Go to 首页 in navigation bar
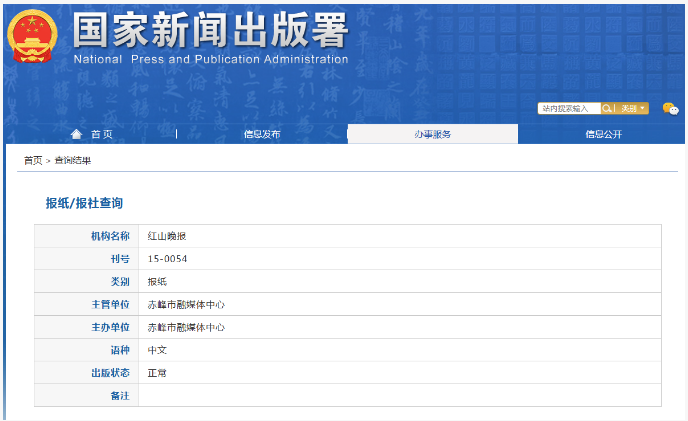Screen dimensions: 688x421 click(102, 134)
